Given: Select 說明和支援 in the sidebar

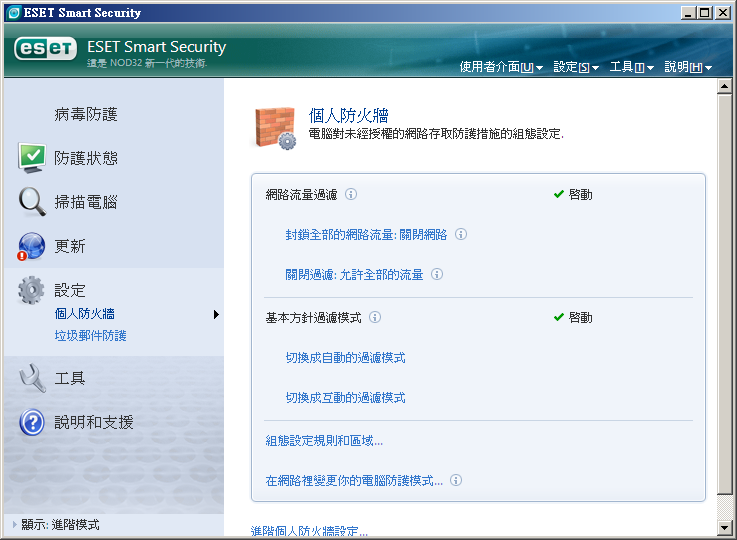Looking at the screenshot, I should point(94,422).
